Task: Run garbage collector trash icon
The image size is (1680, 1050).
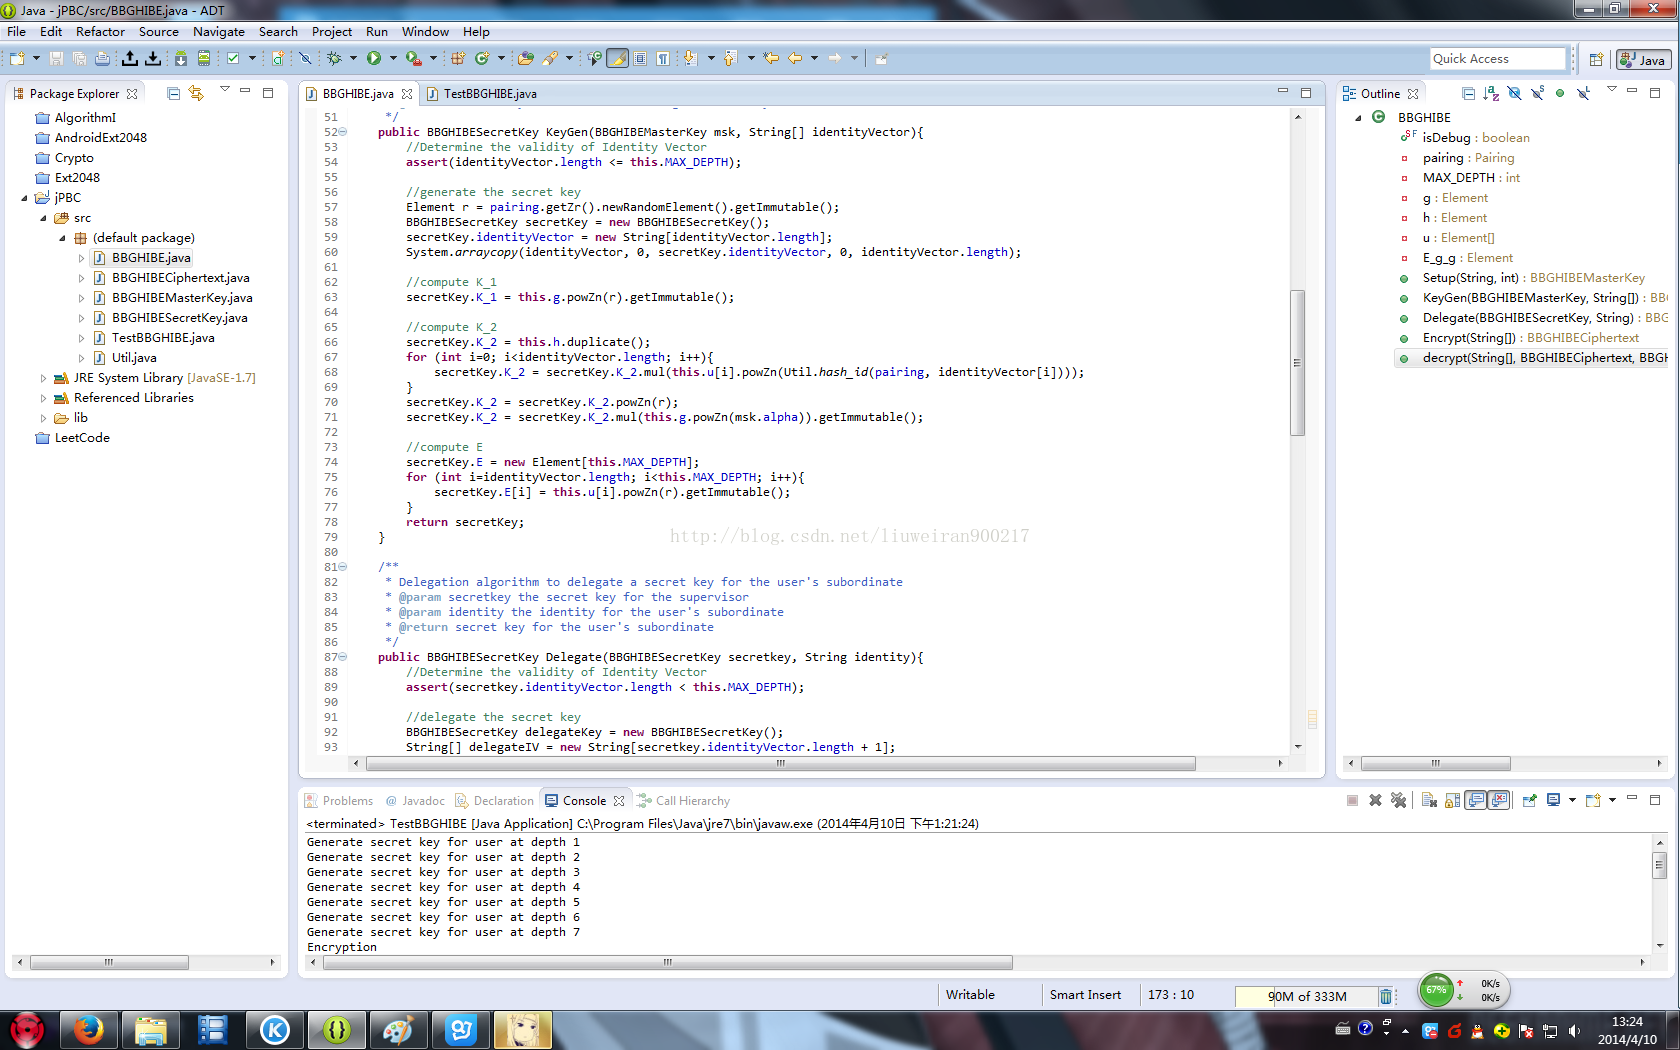Action: coord(1386,996)
